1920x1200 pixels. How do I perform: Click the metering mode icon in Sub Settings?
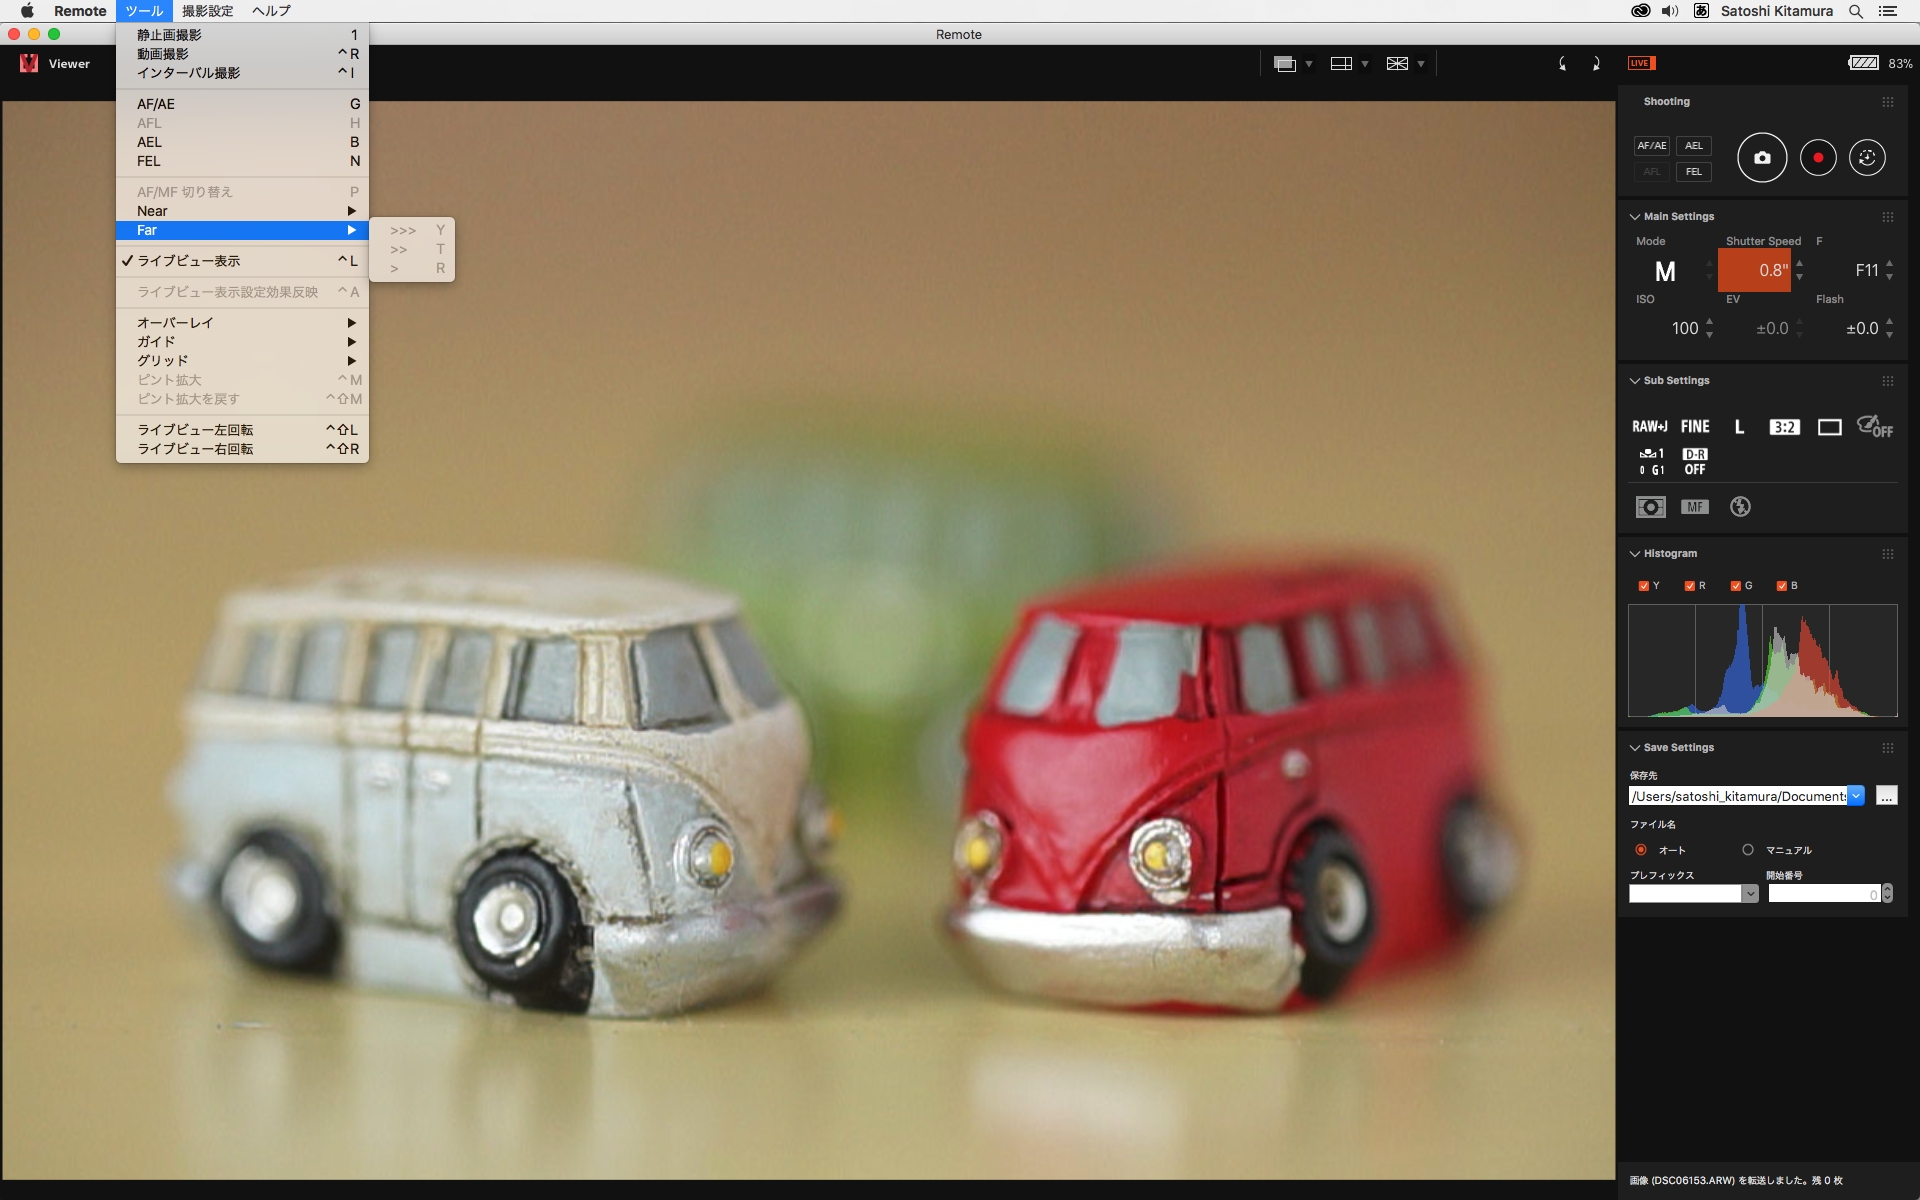1650,507
